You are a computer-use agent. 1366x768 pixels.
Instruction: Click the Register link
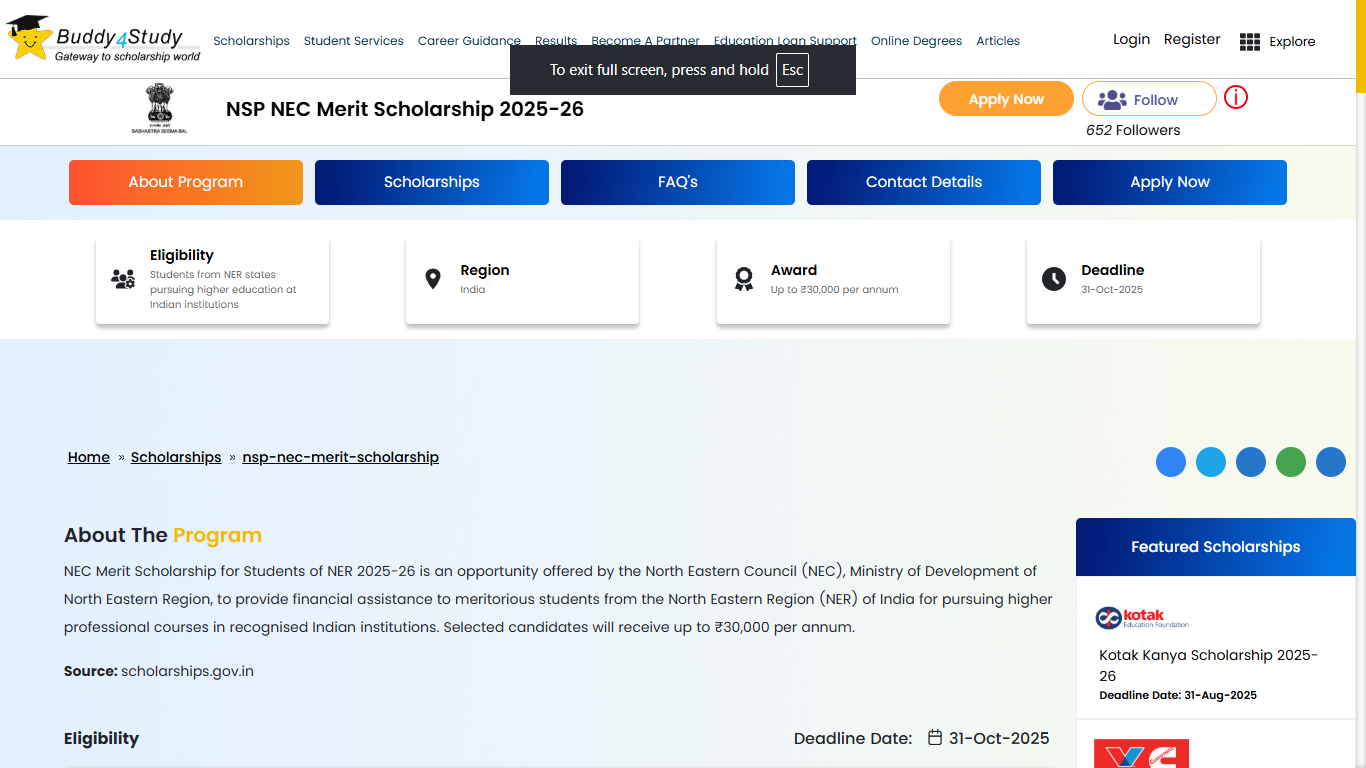pyautogui.click(x=1192, y=39)
